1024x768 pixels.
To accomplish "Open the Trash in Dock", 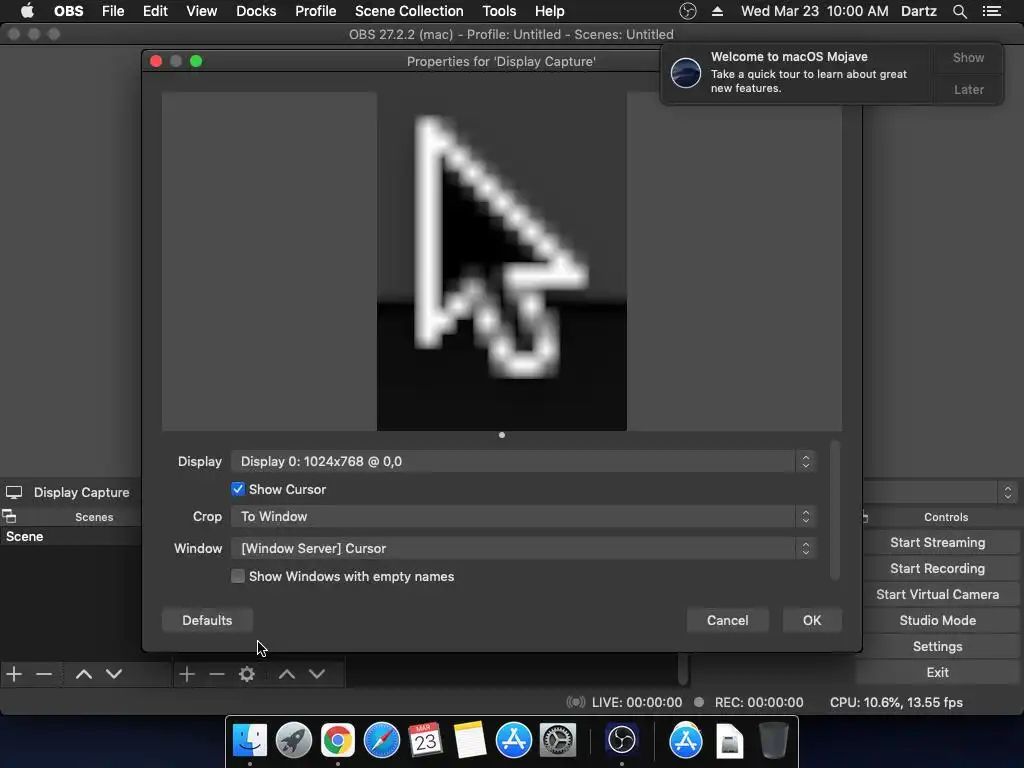I will (x=774, y=740).
